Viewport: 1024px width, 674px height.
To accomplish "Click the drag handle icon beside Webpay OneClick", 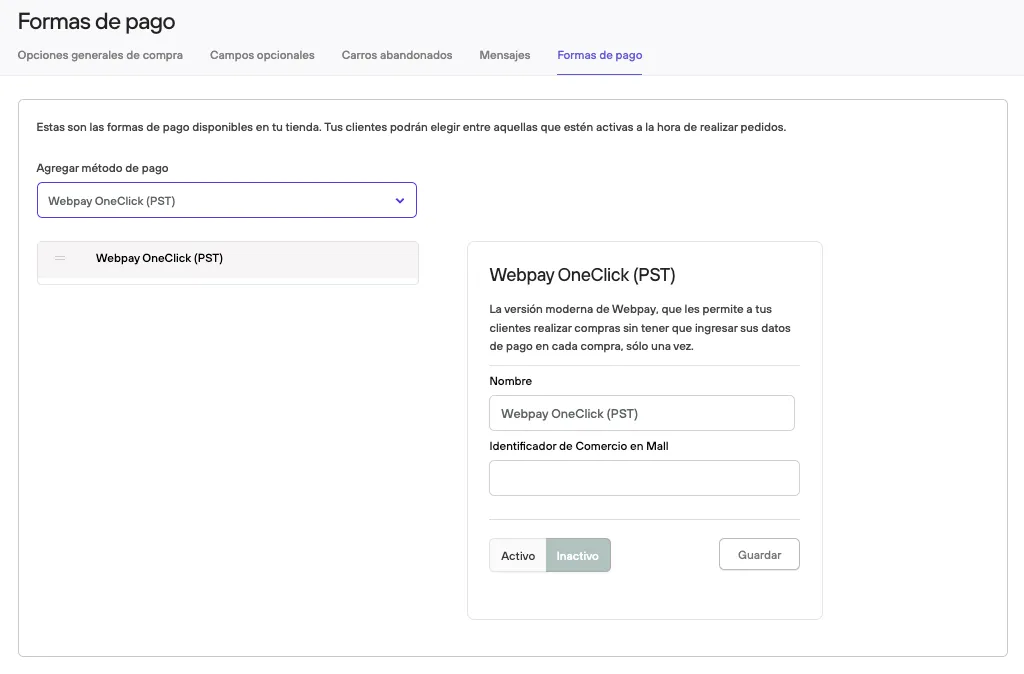I will [60, 258].
